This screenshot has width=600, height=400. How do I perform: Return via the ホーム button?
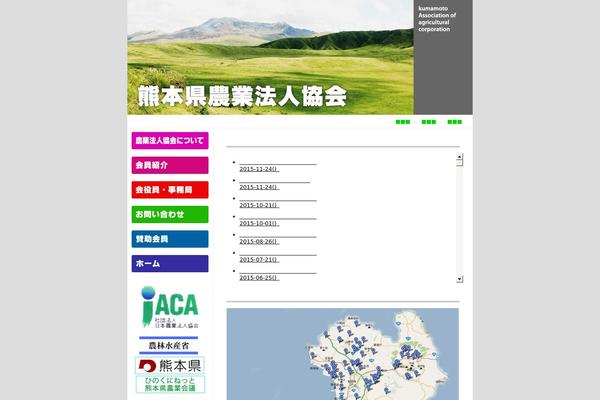pos(170,264)
